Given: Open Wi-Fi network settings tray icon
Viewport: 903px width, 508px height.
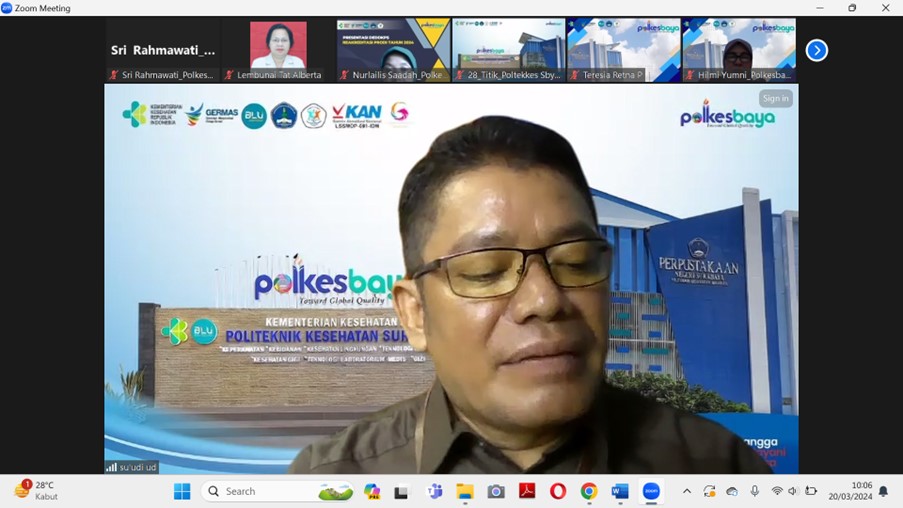Looking at the screenshot, I should (x=777, y=491).
